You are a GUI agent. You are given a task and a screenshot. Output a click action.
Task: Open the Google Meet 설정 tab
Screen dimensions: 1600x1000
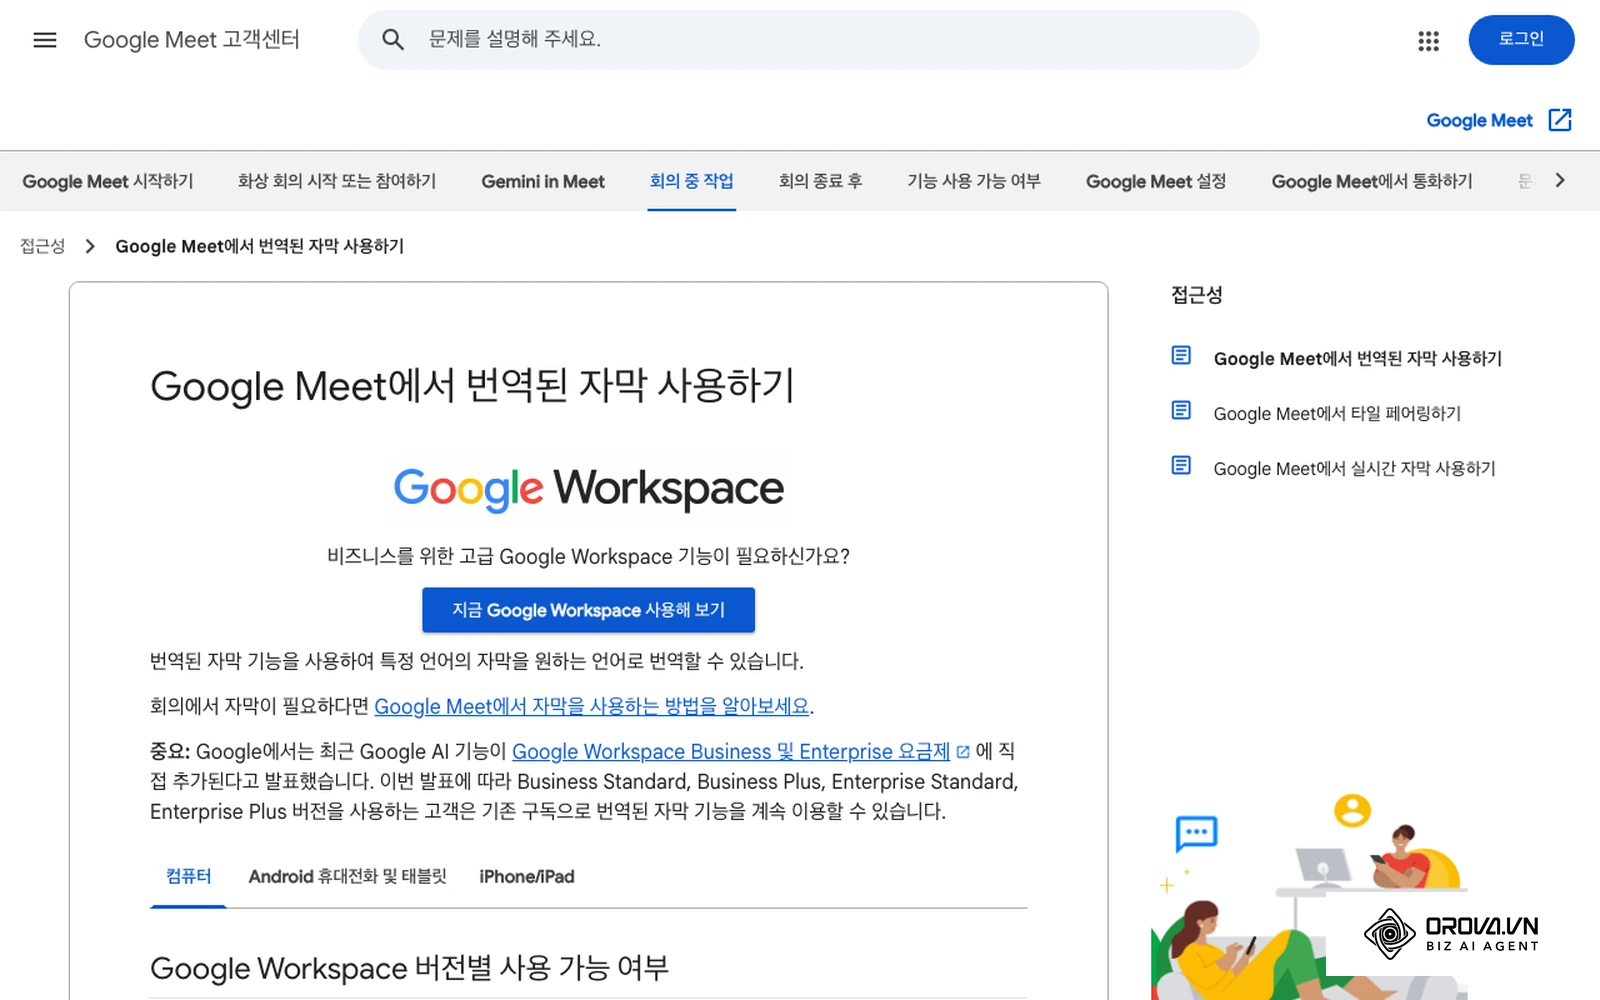(1156, 181)
